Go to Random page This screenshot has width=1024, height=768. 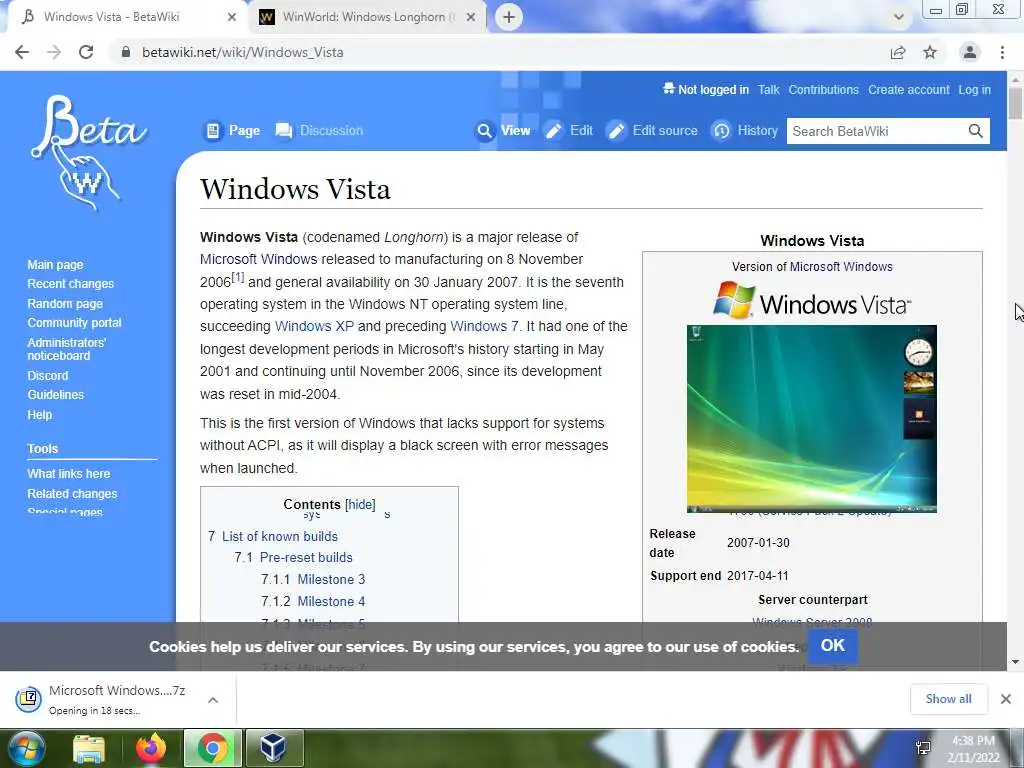pyautogui.click(x=65, y=304)
